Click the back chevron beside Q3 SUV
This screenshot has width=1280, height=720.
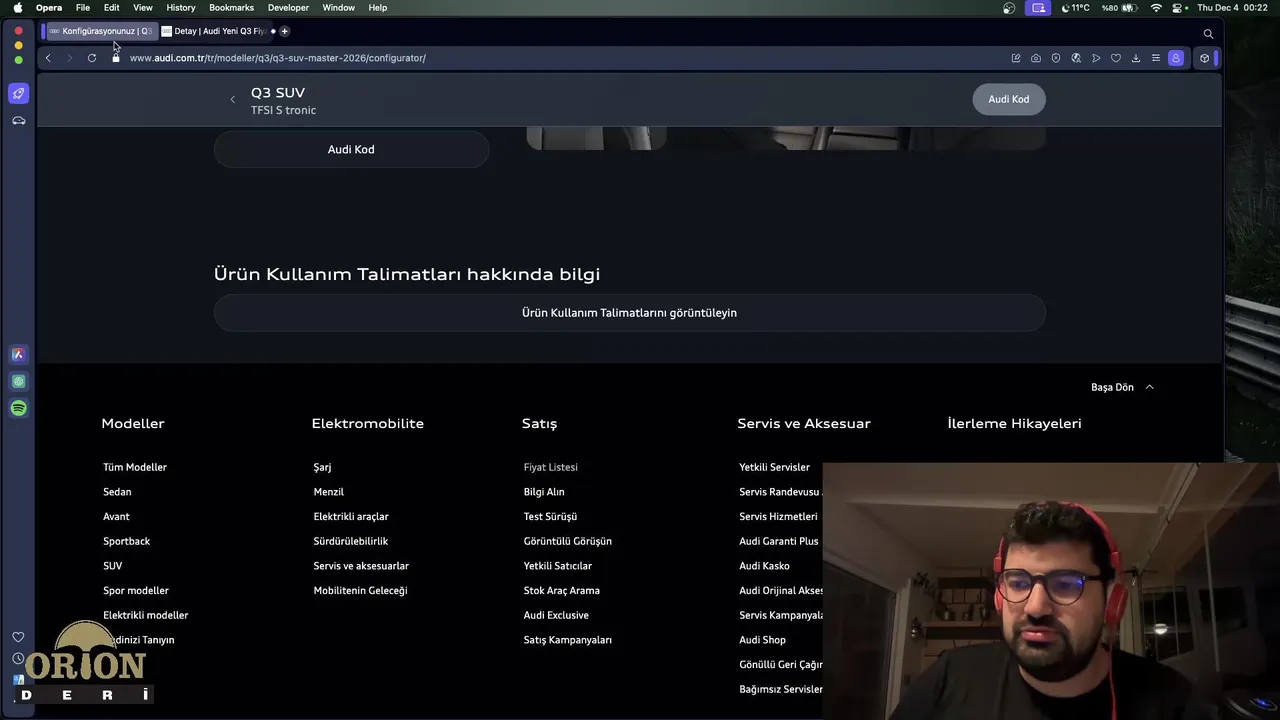pos(233,99)
